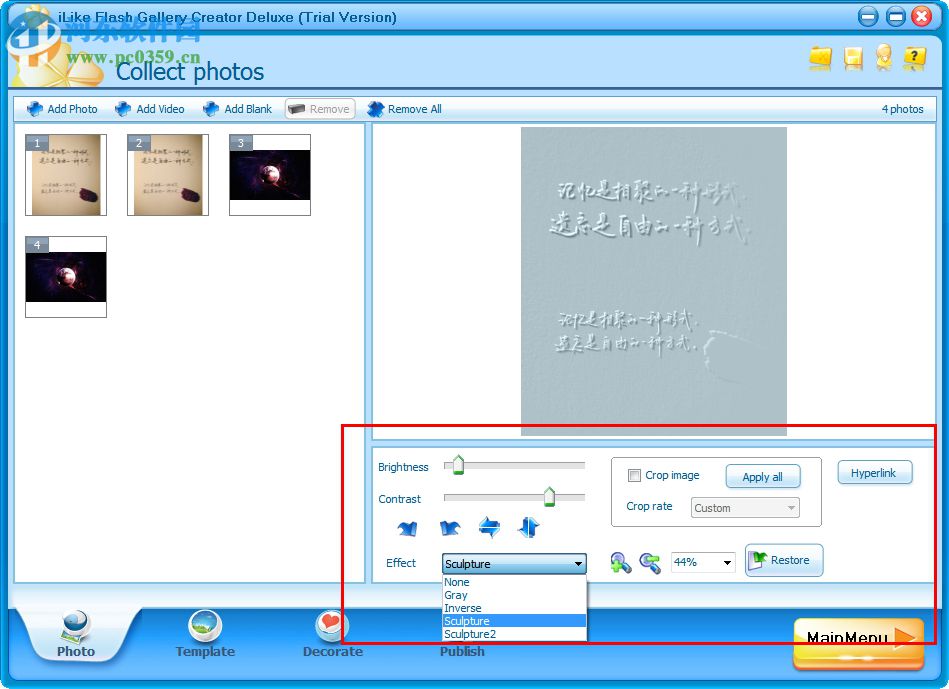Select the zoom in magnifier icon
The height and width of the screenshot is (689, 949).
pyautogui.click(x=621, y=563)
